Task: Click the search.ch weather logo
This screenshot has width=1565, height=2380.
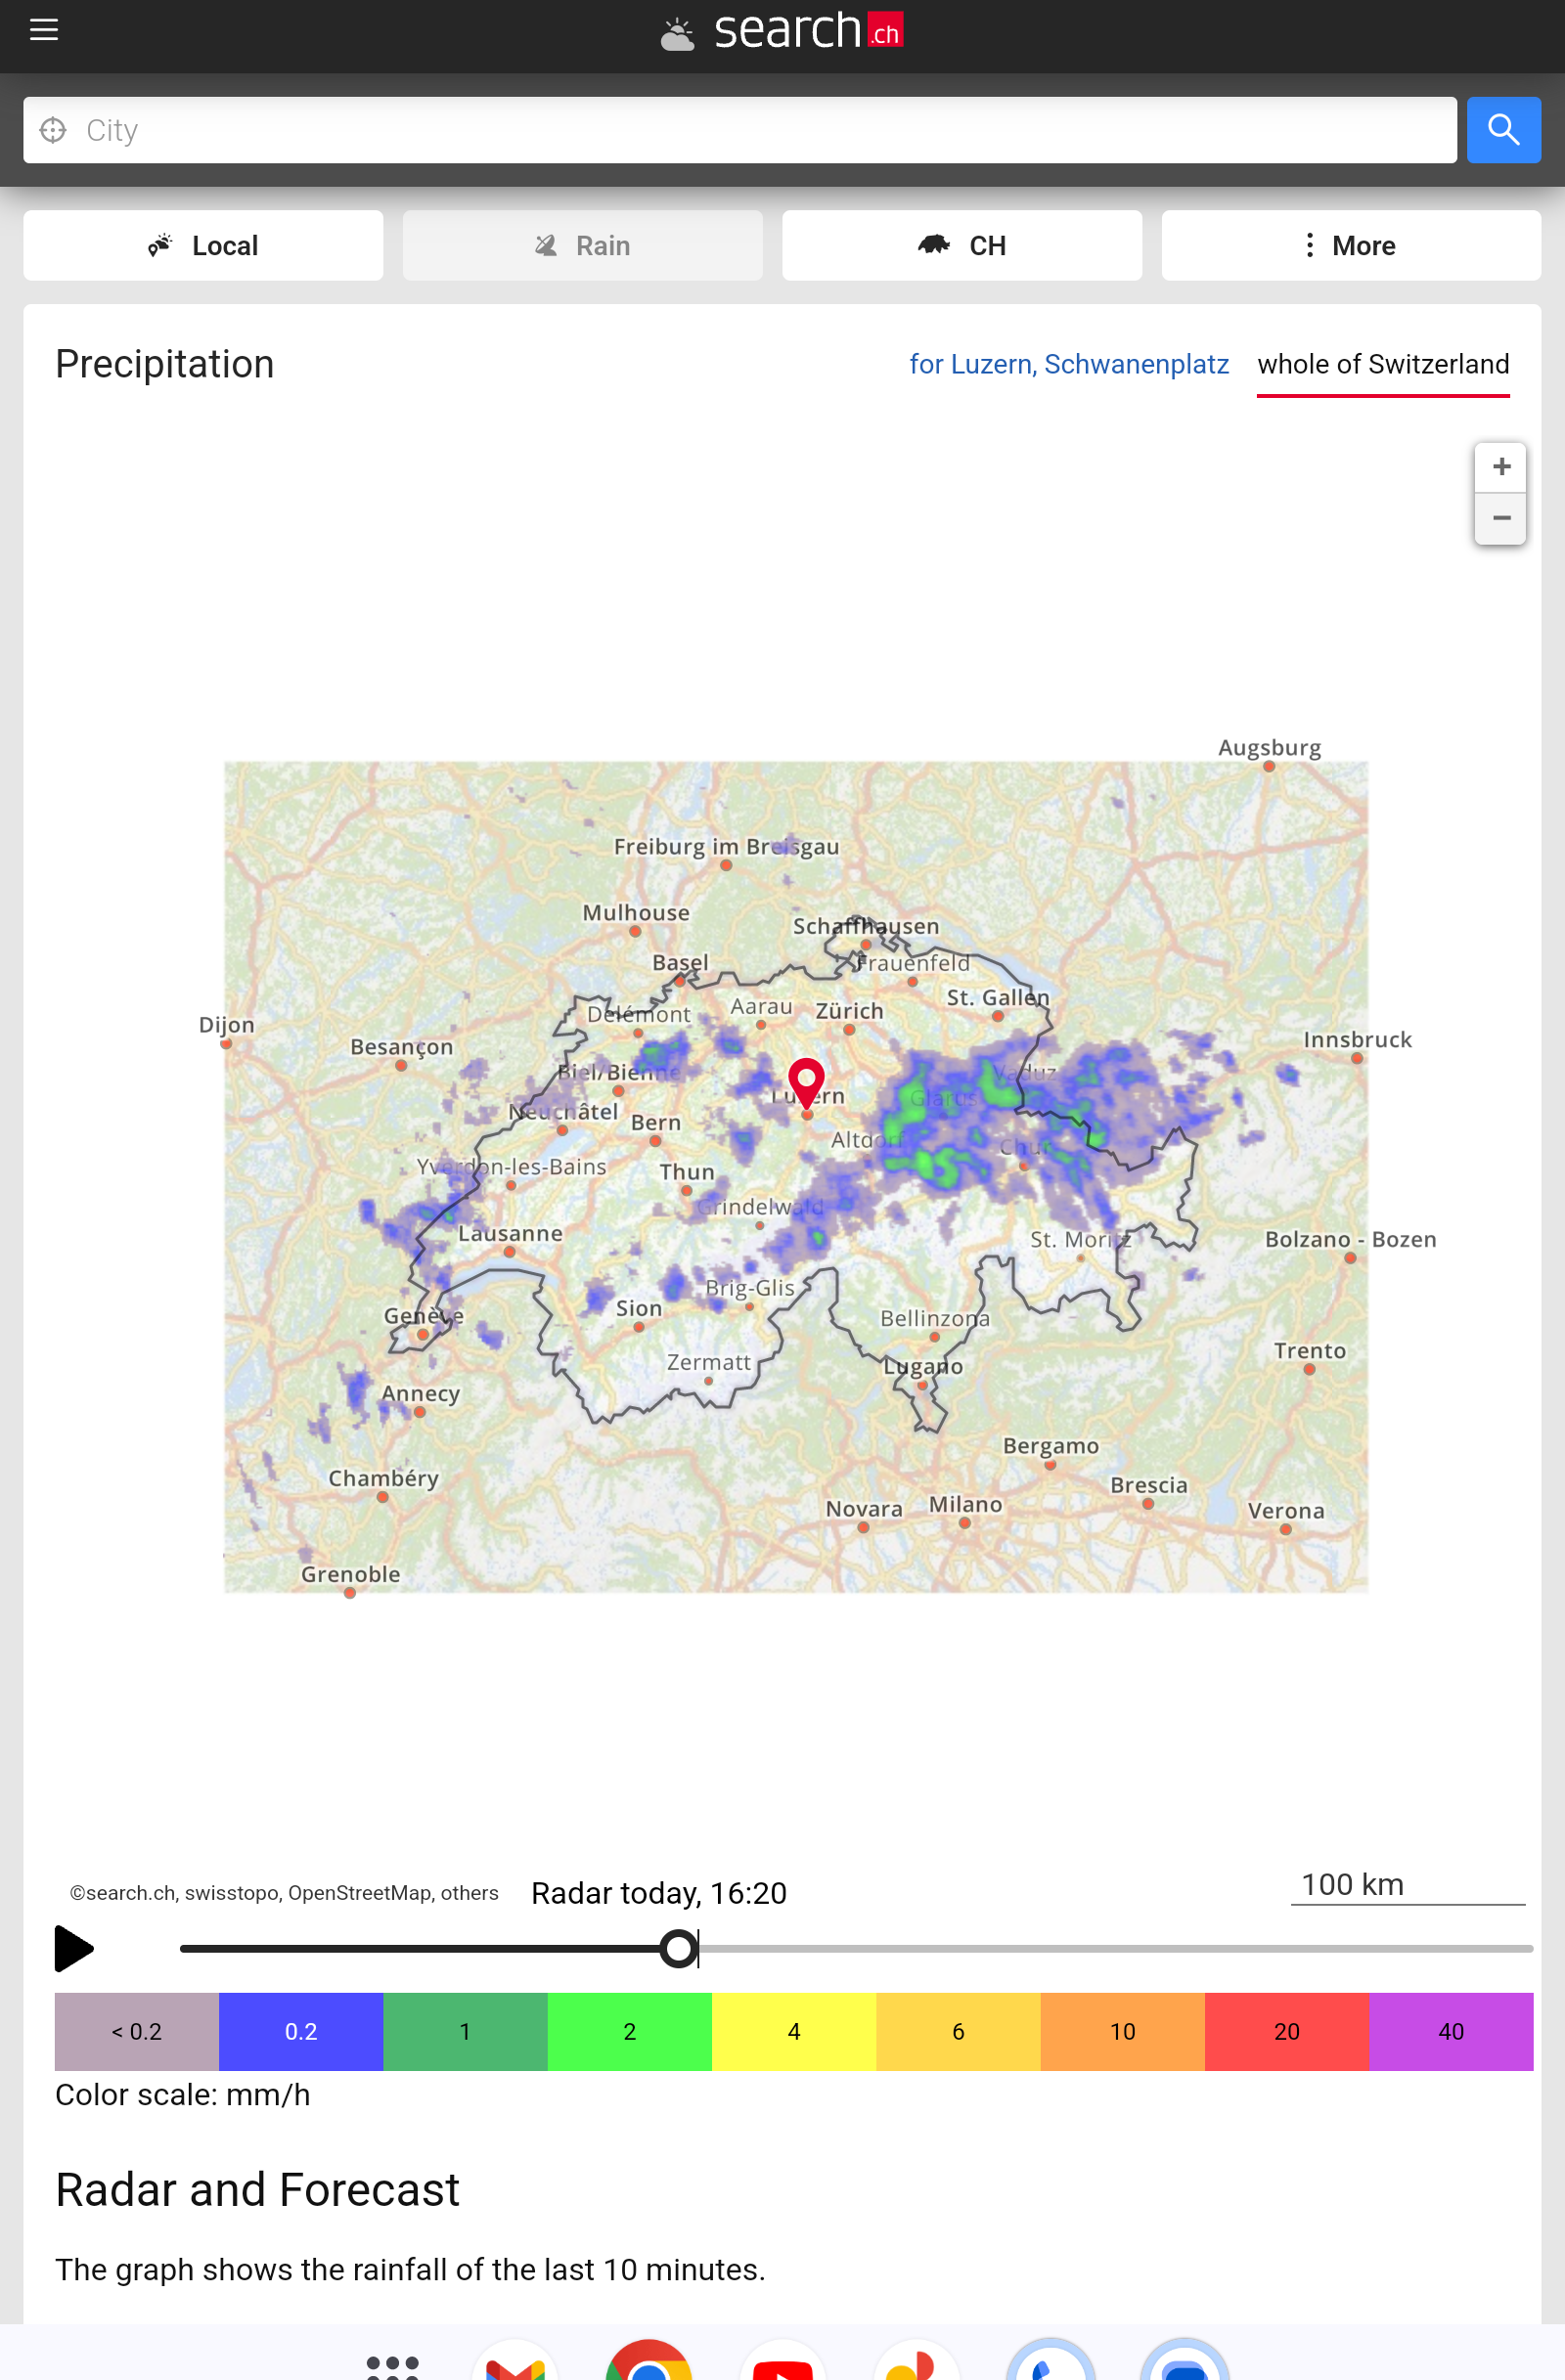Action: coord(782,31)
